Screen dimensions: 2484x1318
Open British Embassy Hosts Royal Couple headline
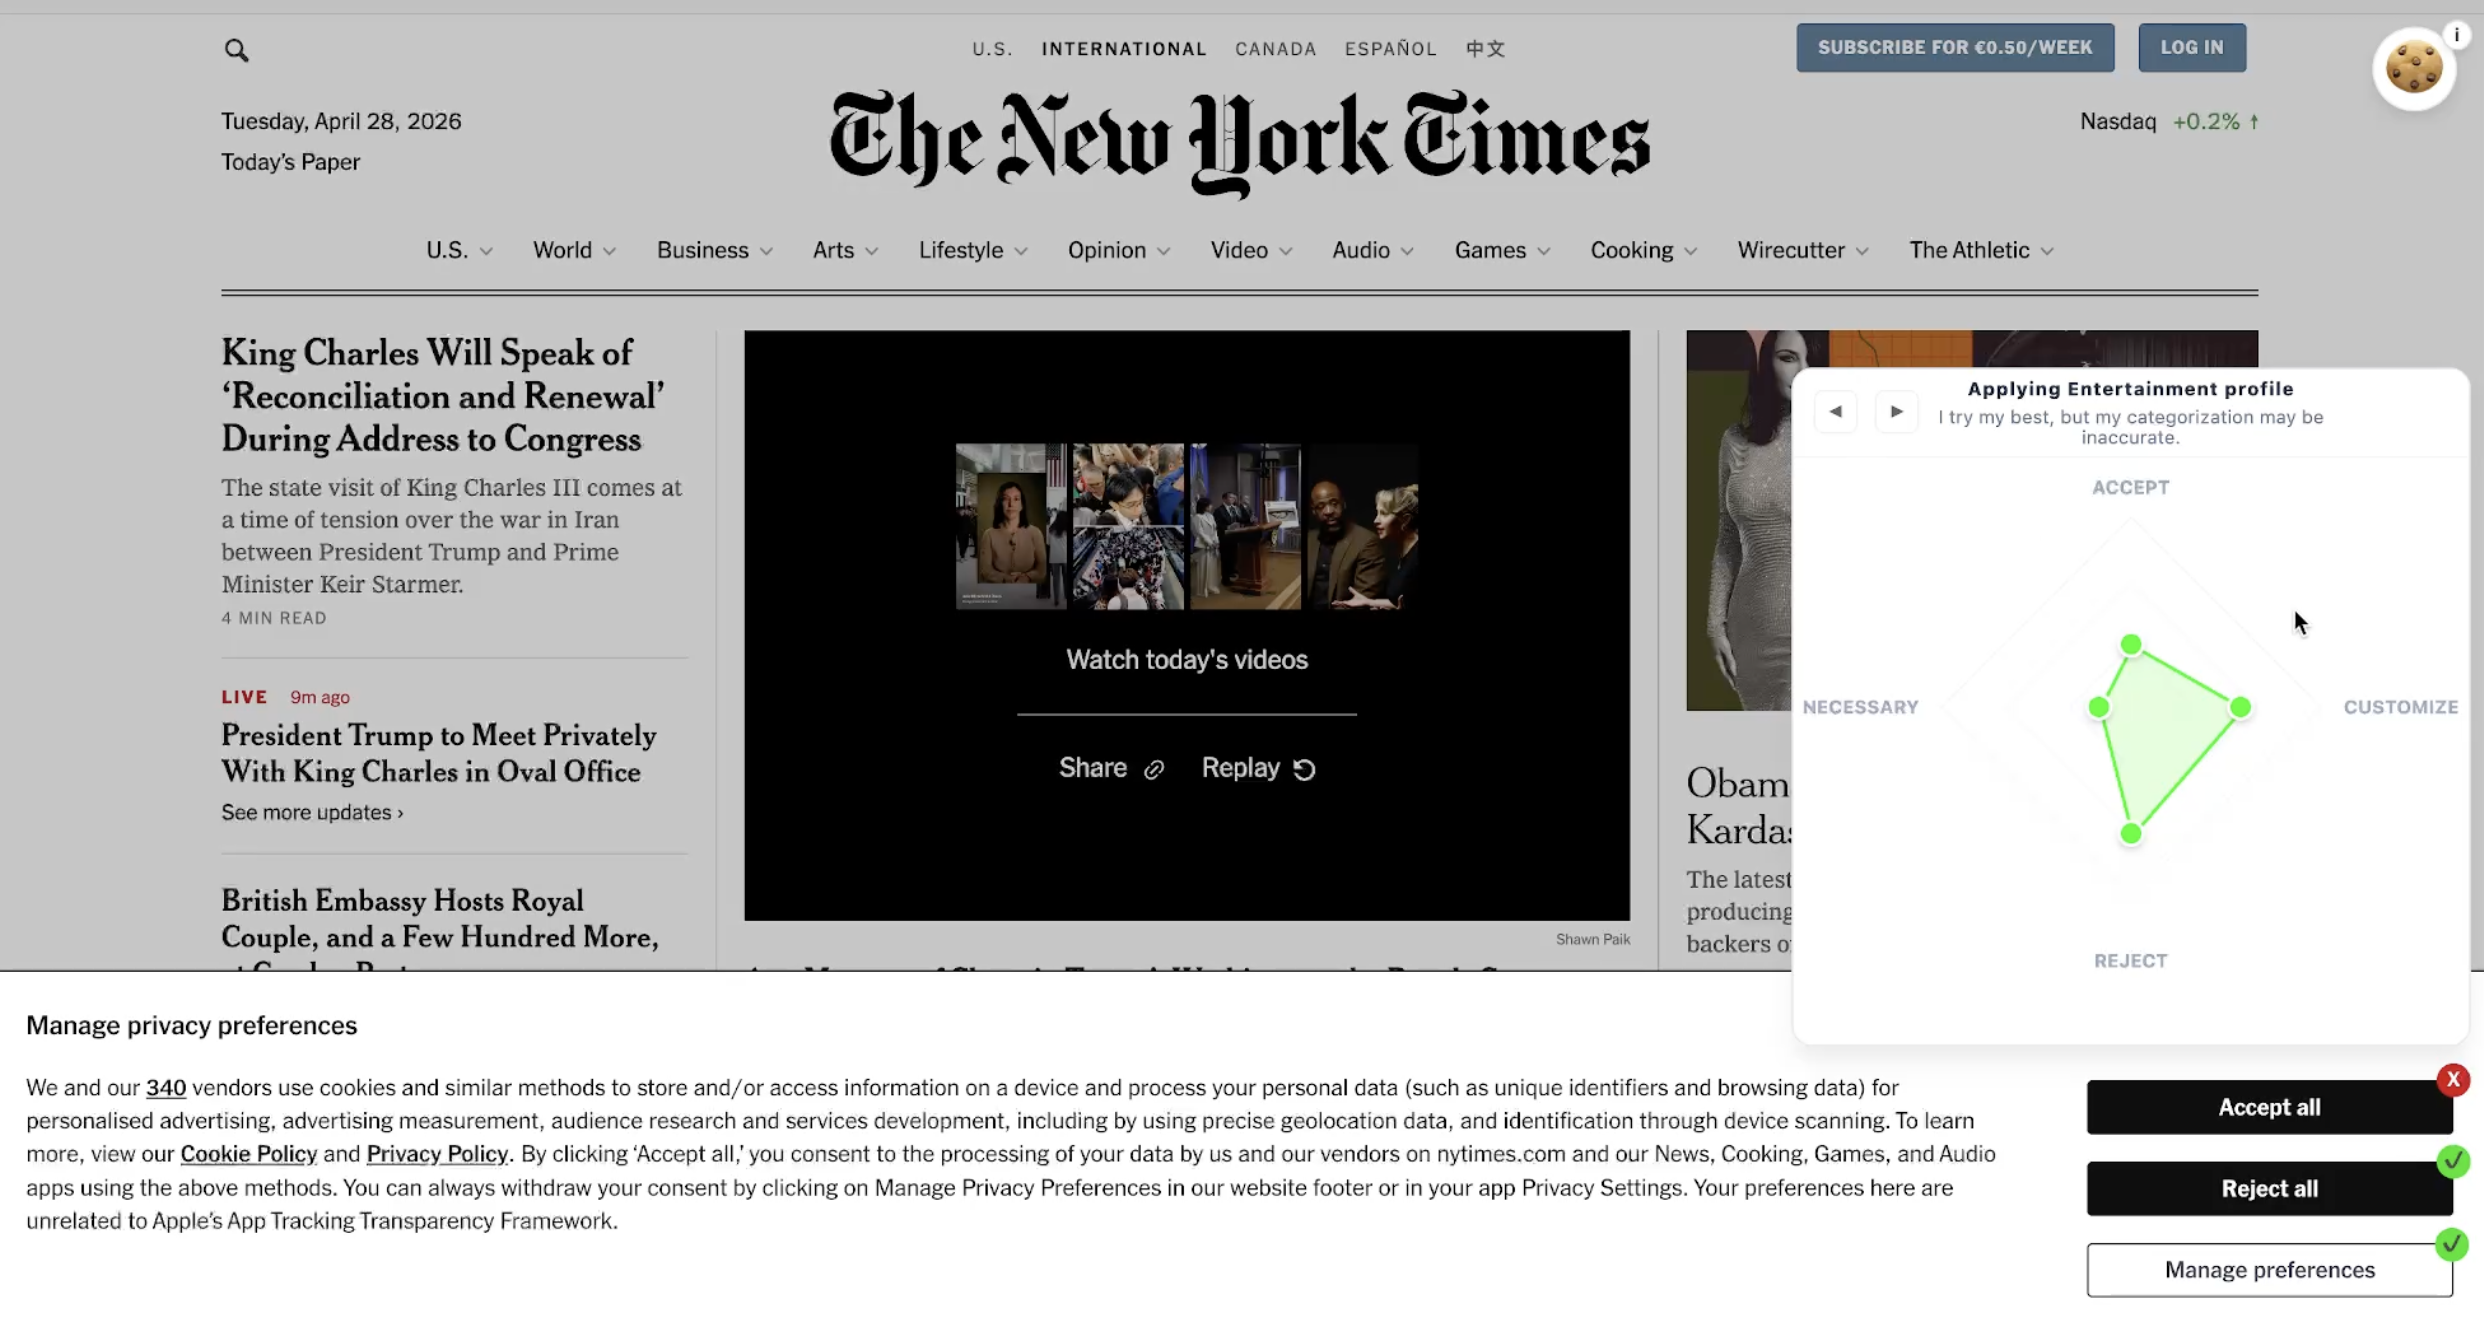[x=440, y=920]
